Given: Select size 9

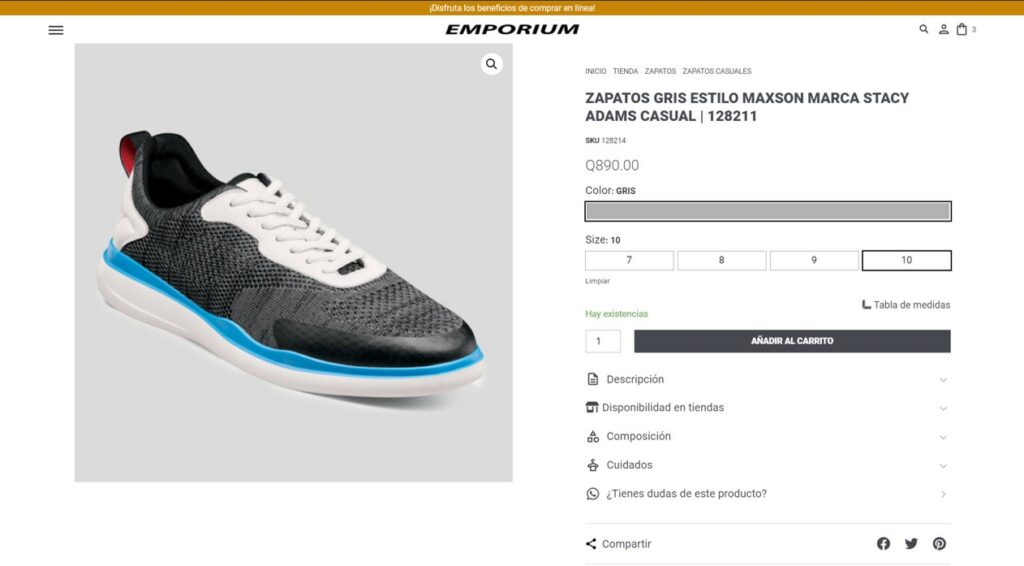Looking at the screenshot, I should coord(814,260).
